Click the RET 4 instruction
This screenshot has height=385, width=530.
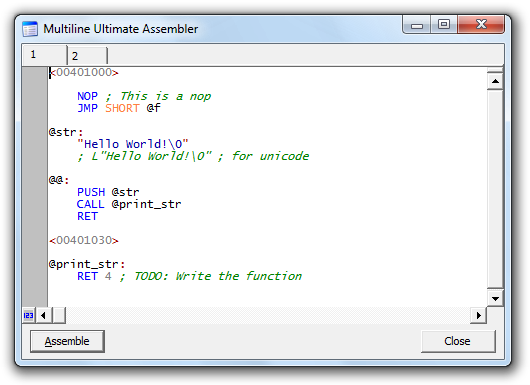[94, 276]
